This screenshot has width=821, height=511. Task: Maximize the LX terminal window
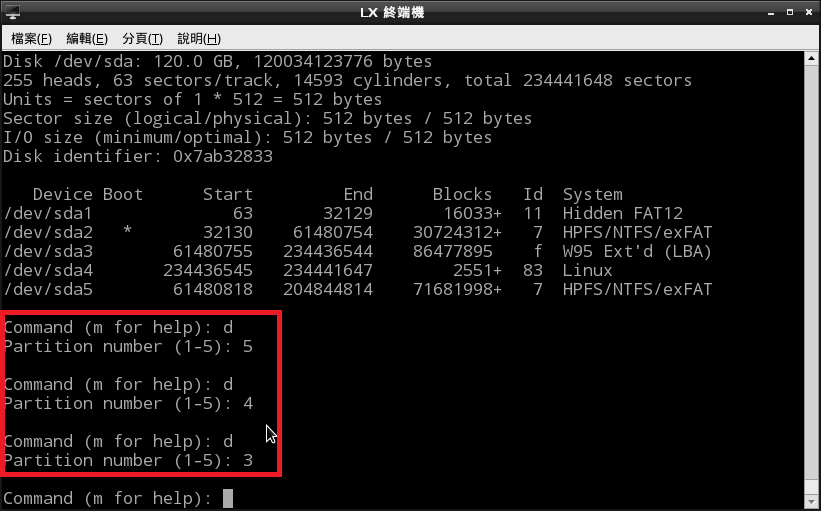(x=788, y=12)
